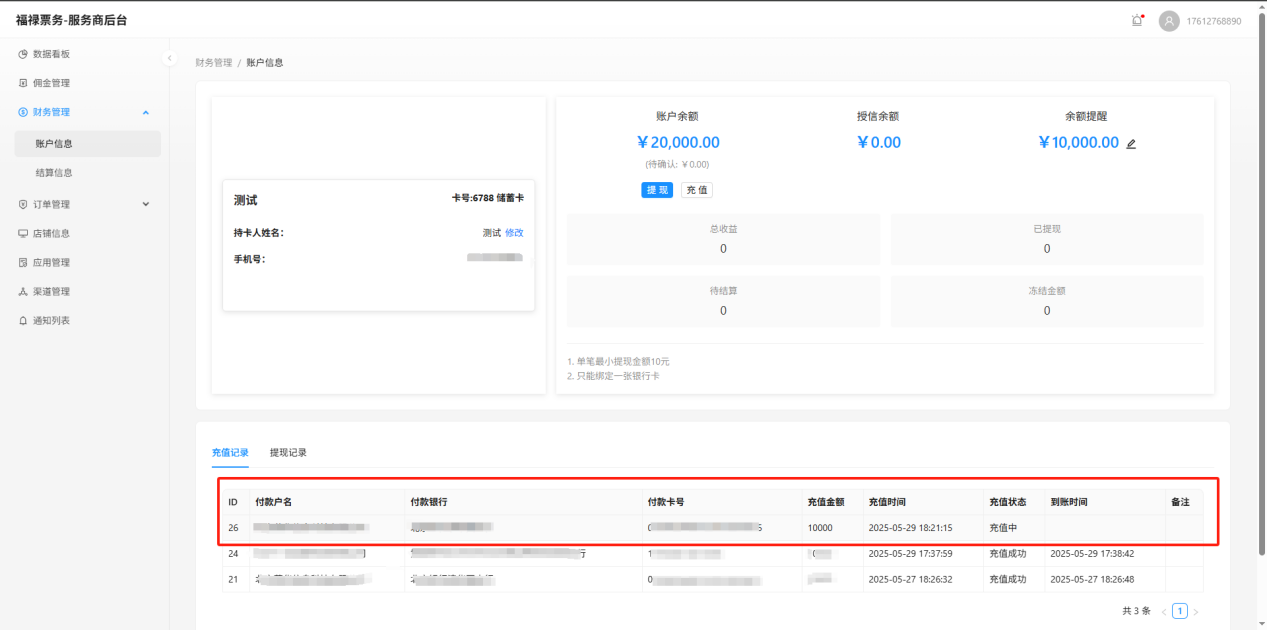This screenshot has height=630, width=1267.
Task: Open 渠道管理 in sidebar
Action: (51, 291)
